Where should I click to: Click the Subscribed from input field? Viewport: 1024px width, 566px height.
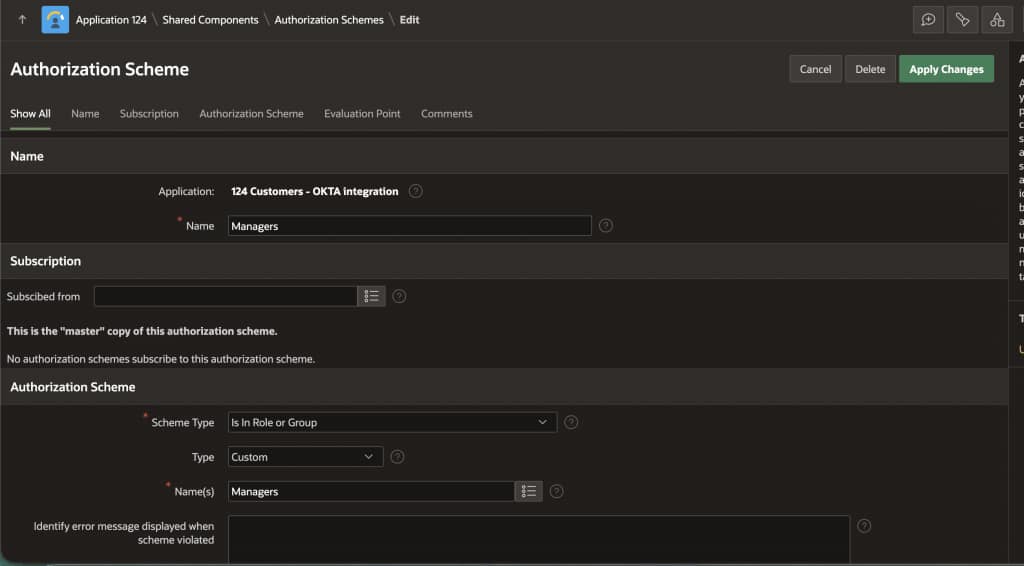tap(226, 296)
